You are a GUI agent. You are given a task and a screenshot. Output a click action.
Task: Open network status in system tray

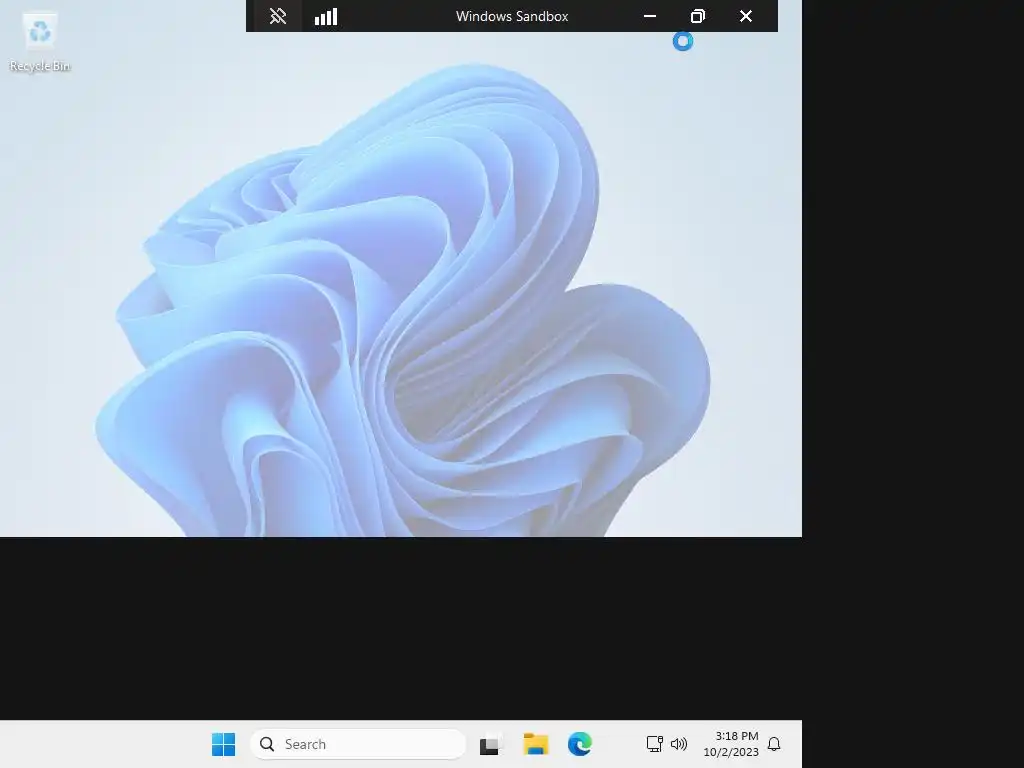click(x=654, y=744)
